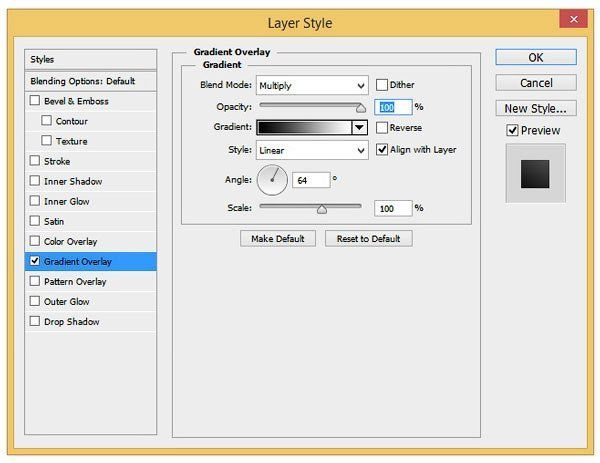Uncheck Align with Layer
Image resolution: width=600 pixels, height=463 pixels.
point(382,149)
